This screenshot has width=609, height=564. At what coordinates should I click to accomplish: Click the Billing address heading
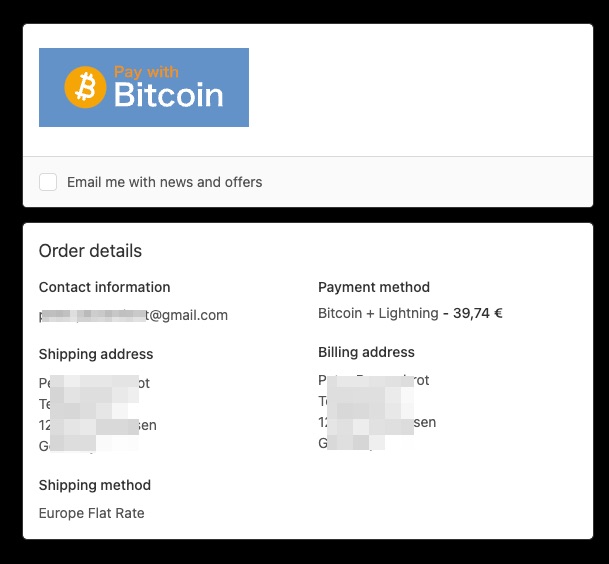coord(366,352)
